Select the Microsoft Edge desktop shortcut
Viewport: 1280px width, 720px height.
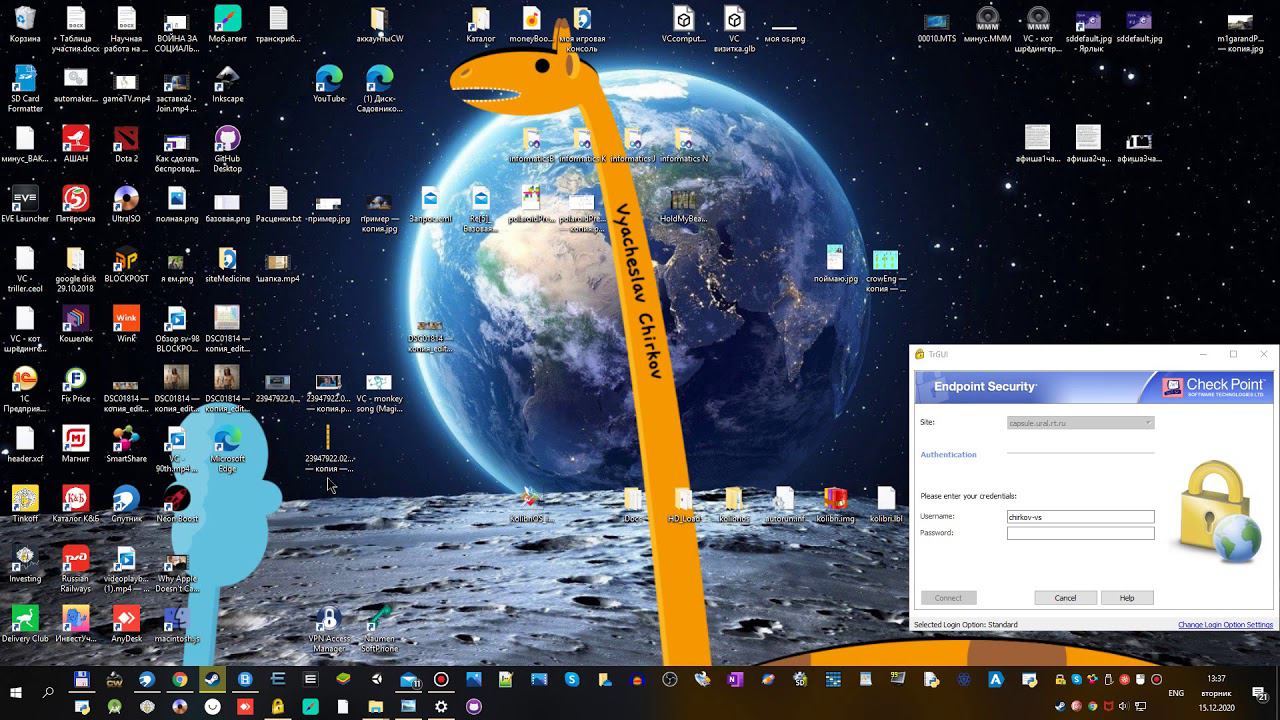(x=227, y=449)
